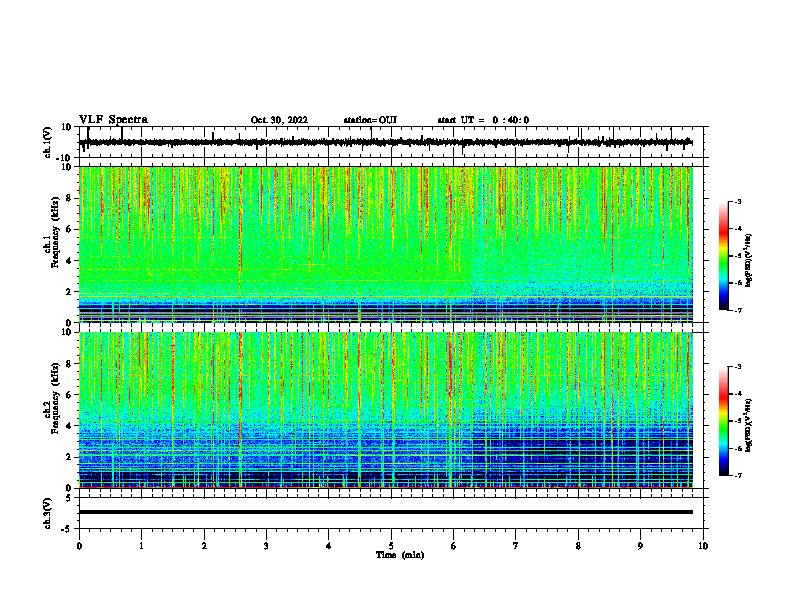The height and width of the screenshot is (612, 792).
Task: Click the ch.3 flat voltage trace
Action: click(x=386, y=512)
